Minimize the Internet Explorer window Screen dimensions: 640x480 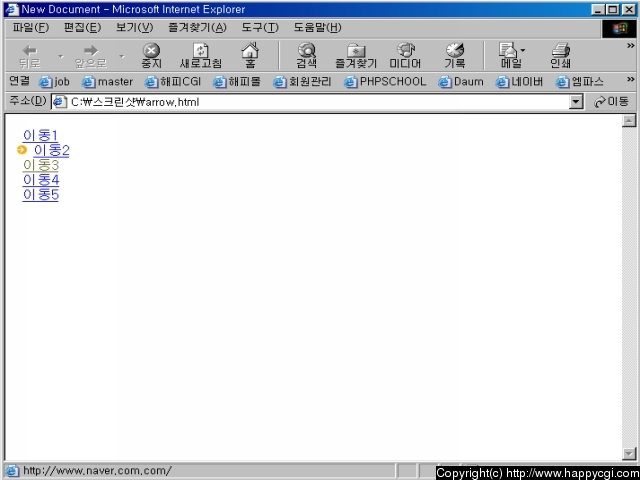[598, 9]
